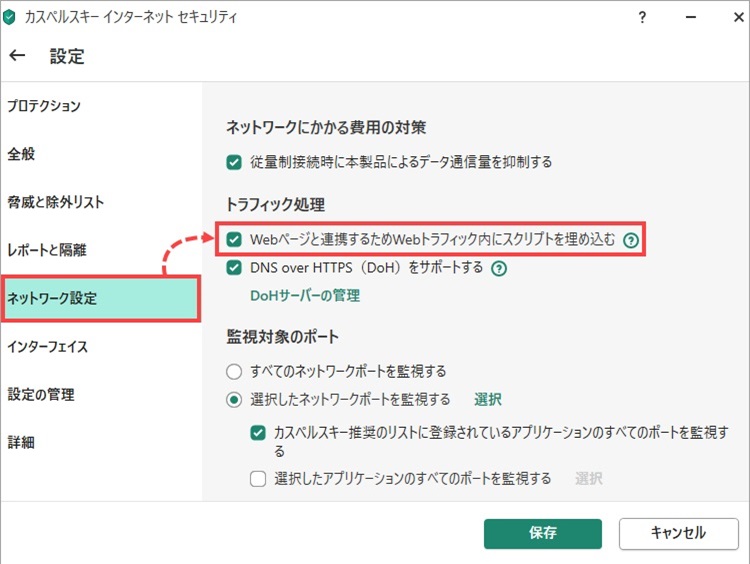Uncheck Webページと連携 script embedding checkbox
Viewport: 750px width, 564px height.
coord(234,239)
